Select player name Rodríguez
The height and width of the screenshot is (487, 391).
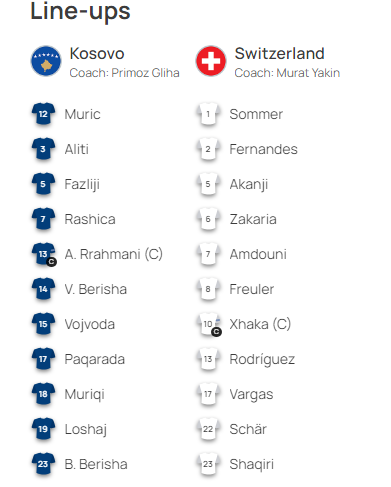tap(262, 359)
